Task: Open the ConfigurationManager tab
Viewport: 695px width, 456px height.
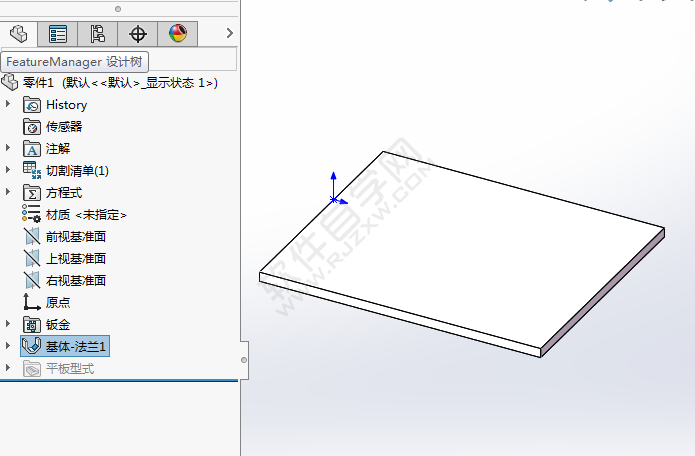Action: click(98, 34)
